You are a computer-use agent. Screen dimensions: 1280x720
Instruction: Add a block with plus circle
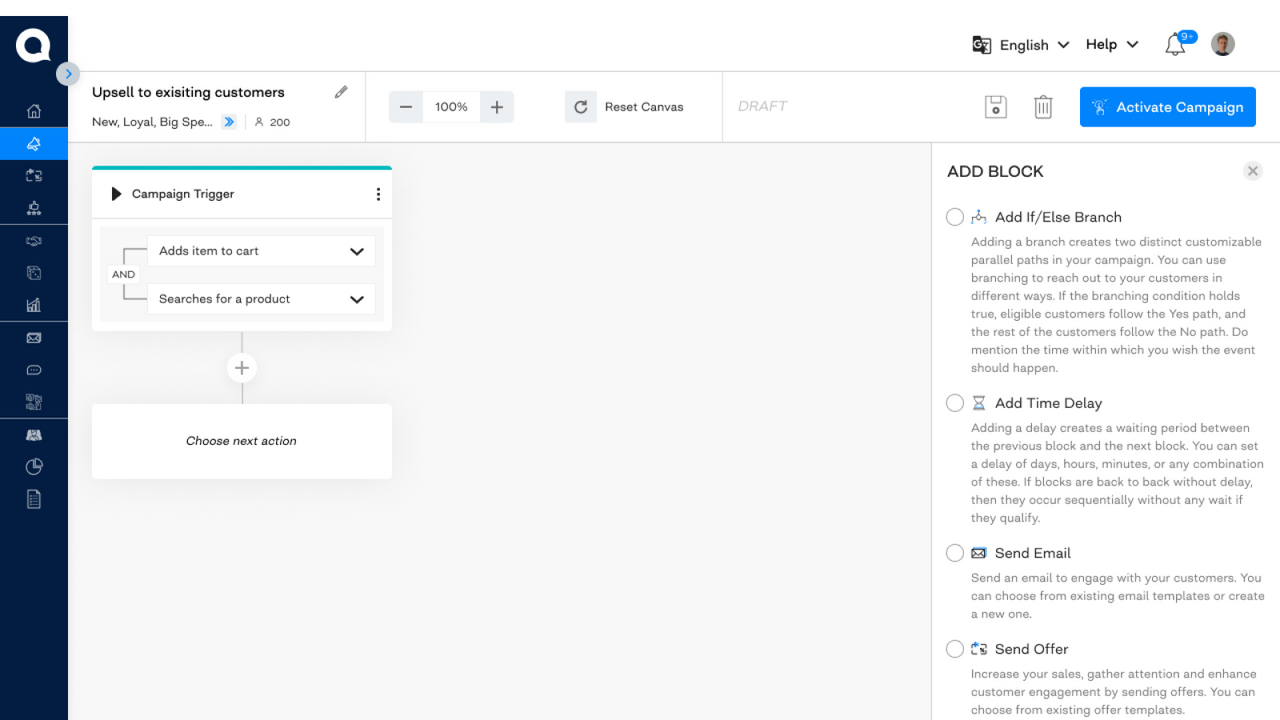[x=241, y=368]
